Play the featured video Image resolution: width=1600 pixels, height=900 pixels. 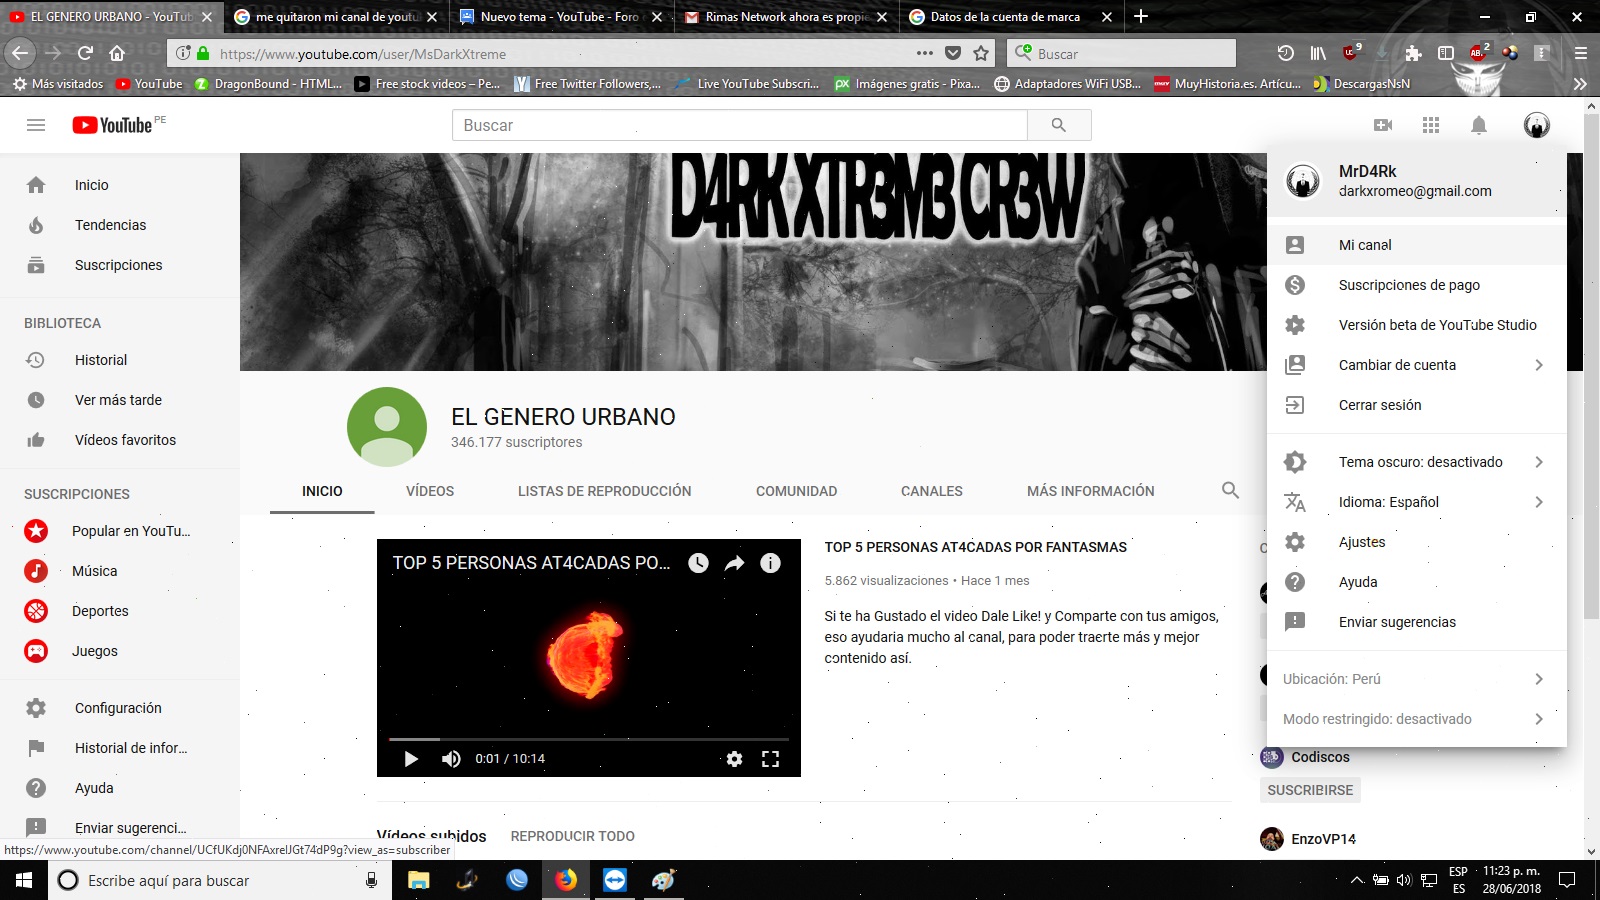pyautogui.click(x=411, y=759)
